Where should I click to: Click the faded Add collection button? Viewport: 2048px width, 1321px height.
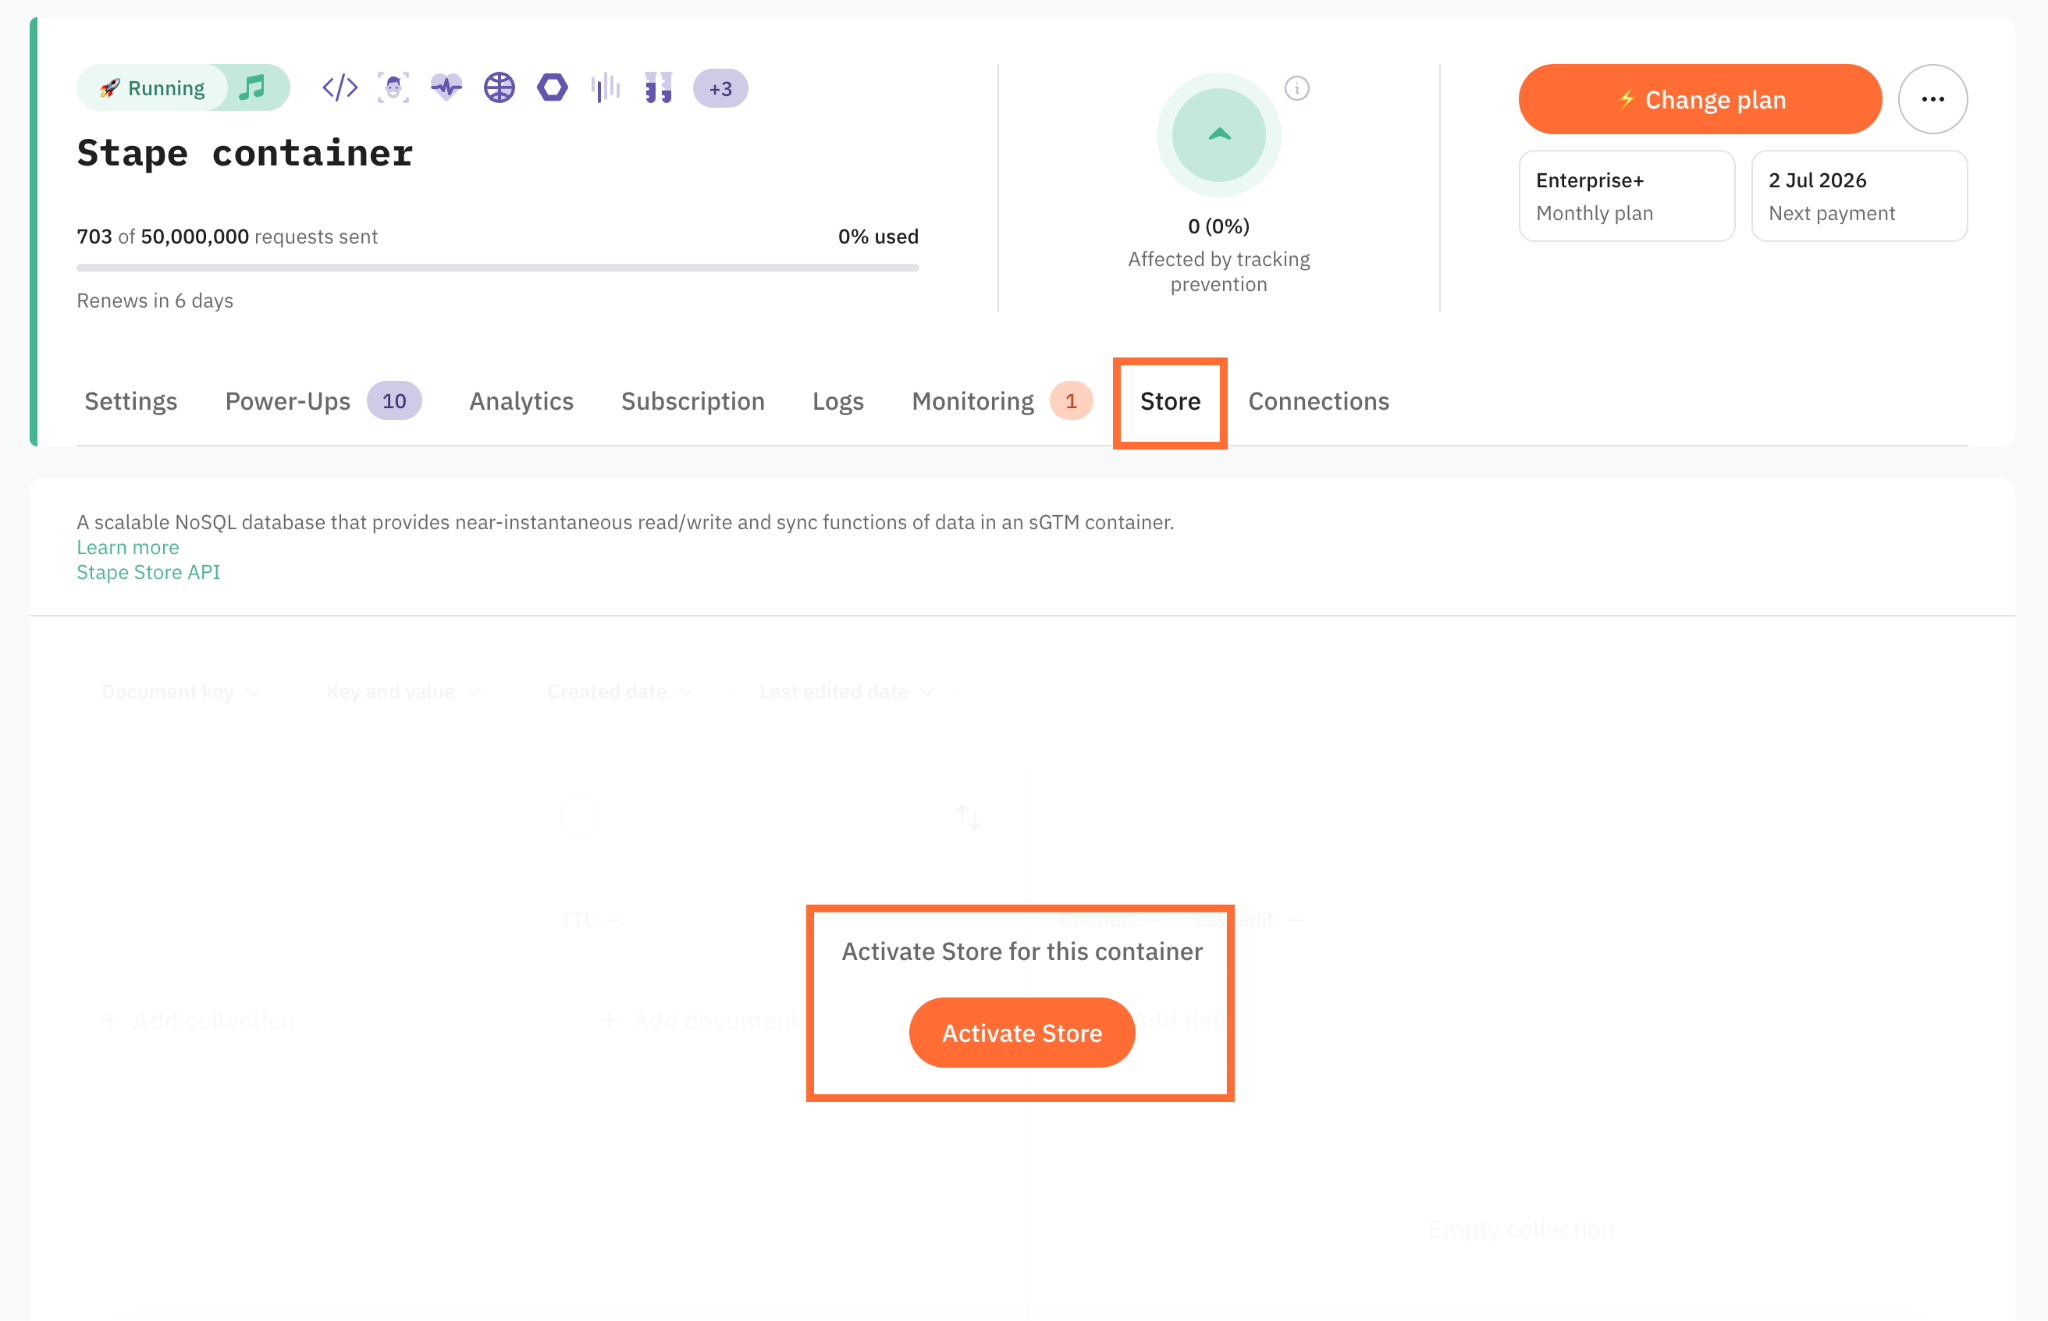pos(198,1021)
